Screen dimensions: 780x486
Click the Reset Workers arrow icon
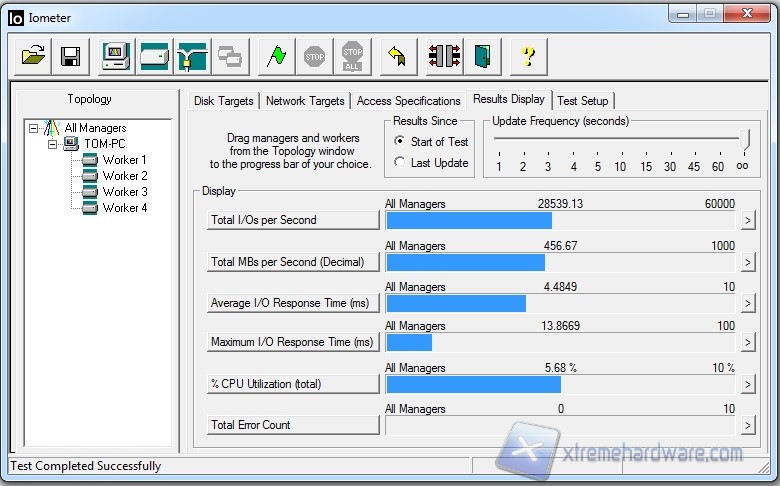pyautogui.click(x=396, y=56)
